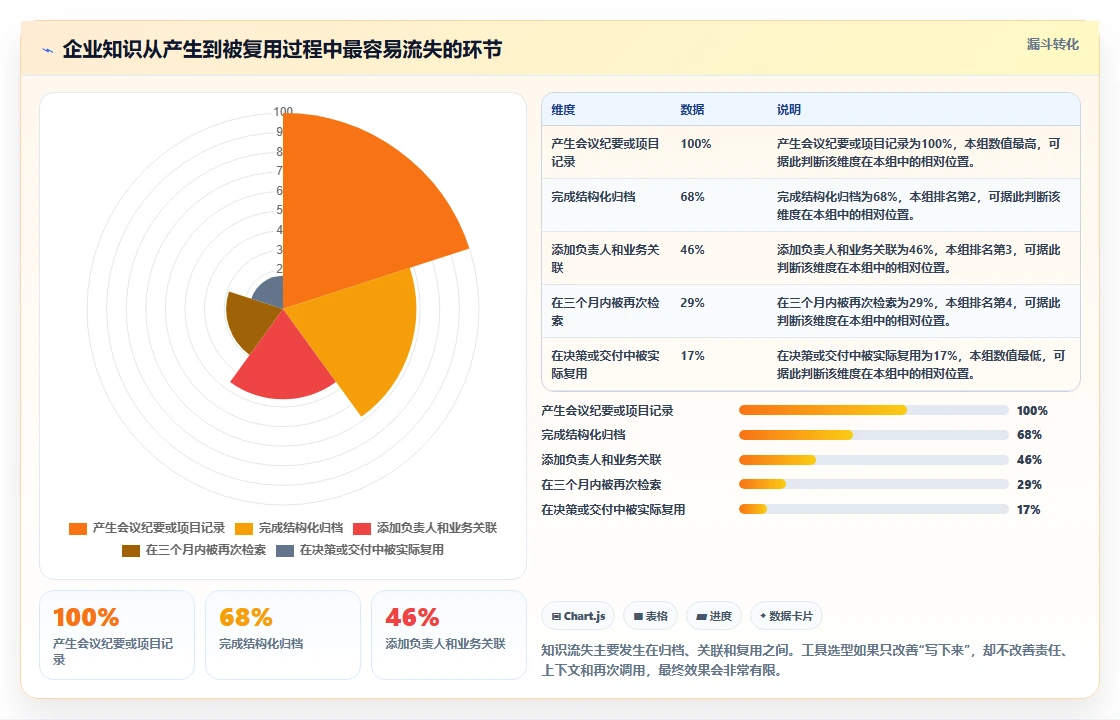Viewport: 1120px width, 720px height.
Task: Click the 68% progress bar
Action: (873, 435)
